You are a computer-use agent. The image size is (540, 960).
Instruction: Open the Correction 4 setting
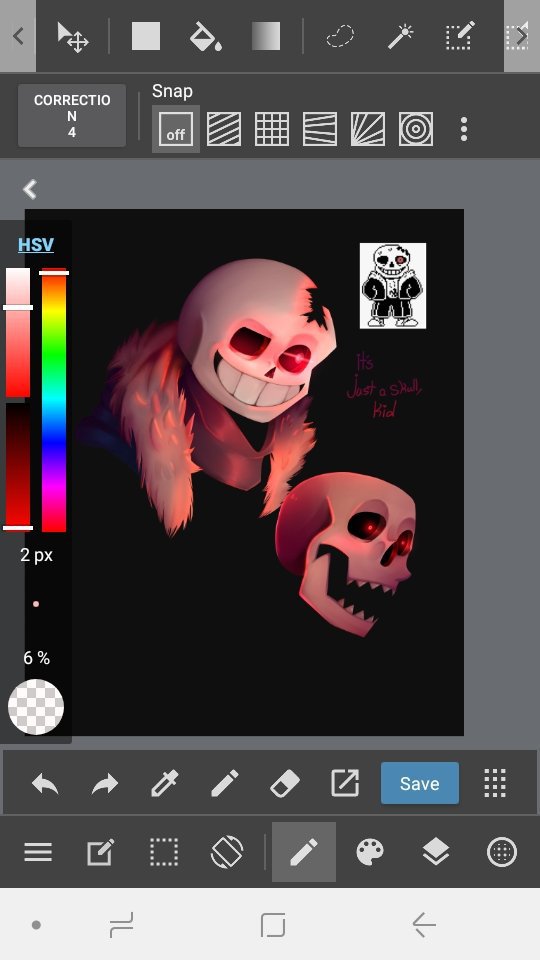click(x=72, y=116)
